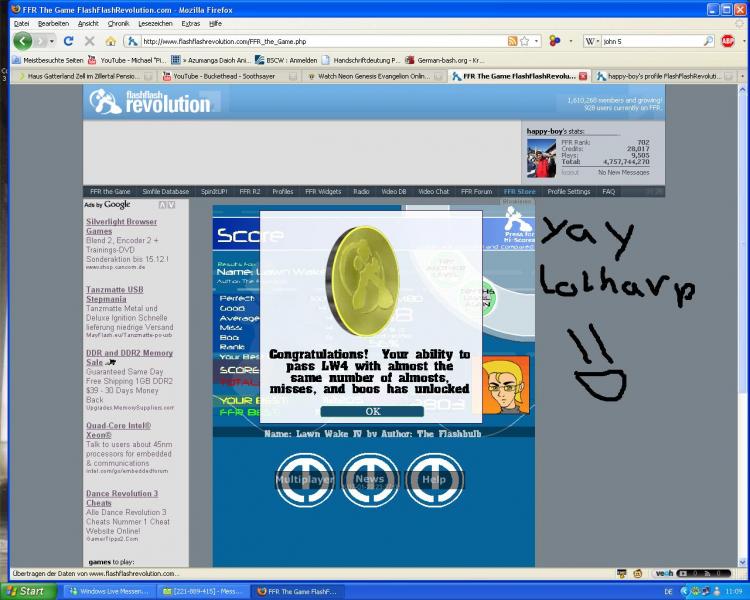Click the RSS feed icon in address bar
This screenshot has width=750, height=600.
click(512, 41)
